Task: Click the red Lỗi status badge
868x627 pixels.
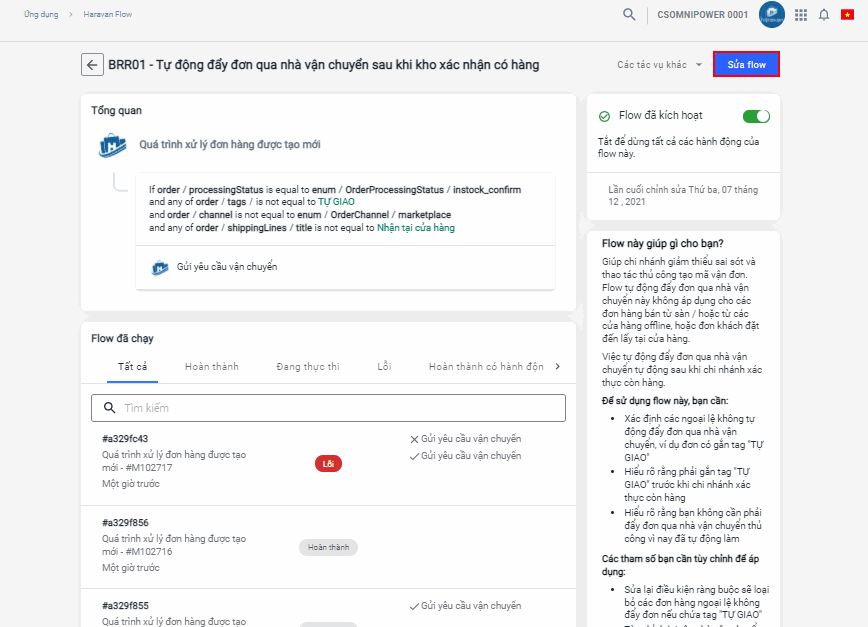Action: (328, 464)
